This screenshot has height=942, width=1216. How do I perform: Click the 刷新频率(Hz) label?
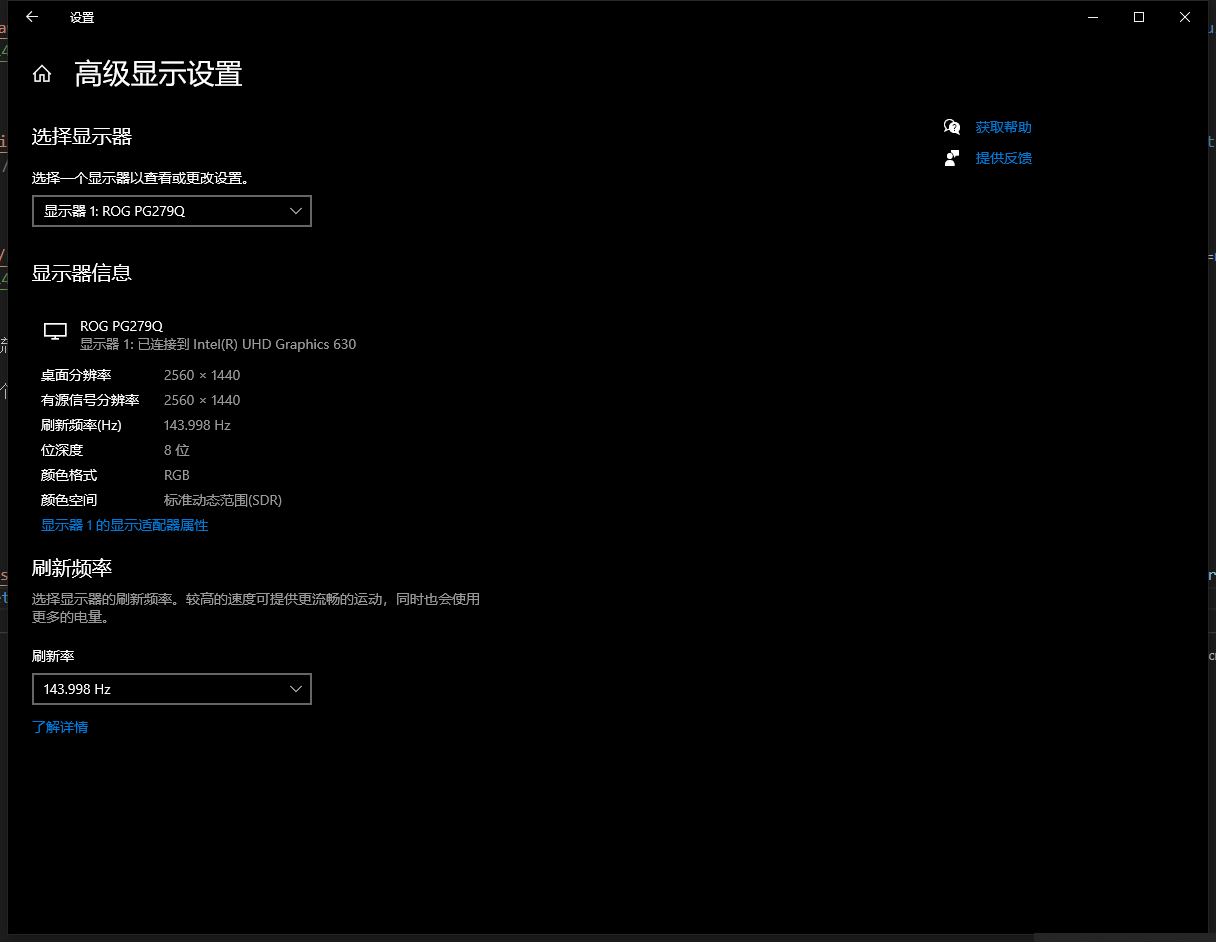point(81,425)
